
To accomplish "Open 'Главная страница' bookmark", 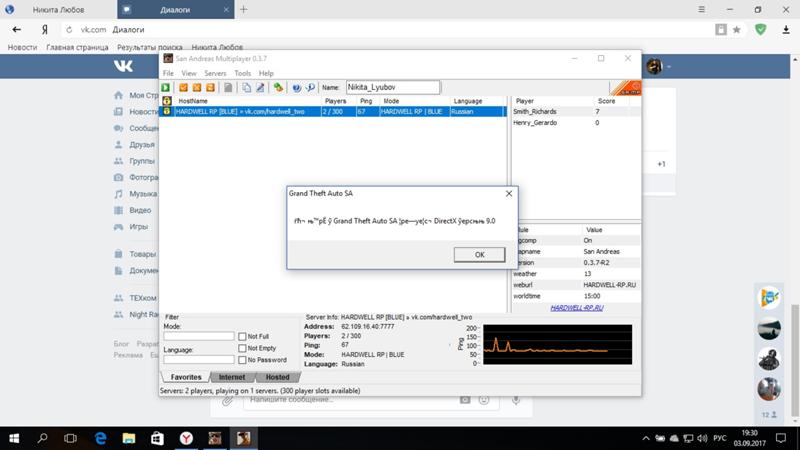I will [x=78, y=47].
